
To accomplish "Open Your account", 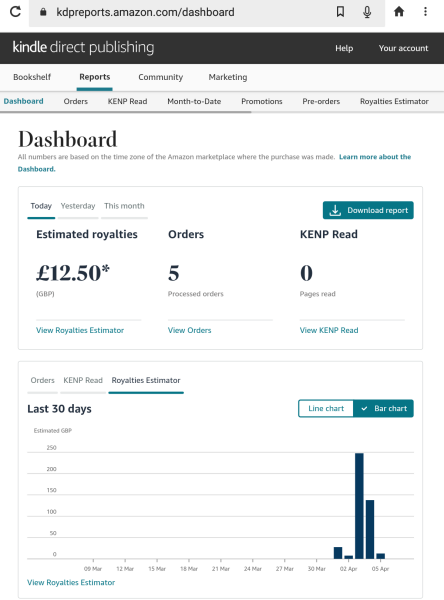I will 403,48.
